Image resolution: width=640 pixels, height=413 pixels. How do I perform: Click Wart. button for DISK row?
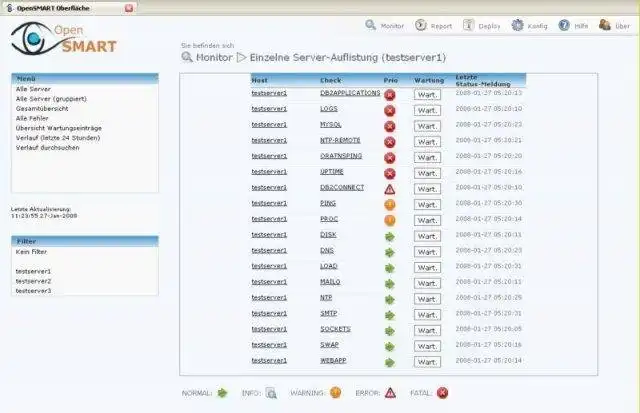coord(427,236)
